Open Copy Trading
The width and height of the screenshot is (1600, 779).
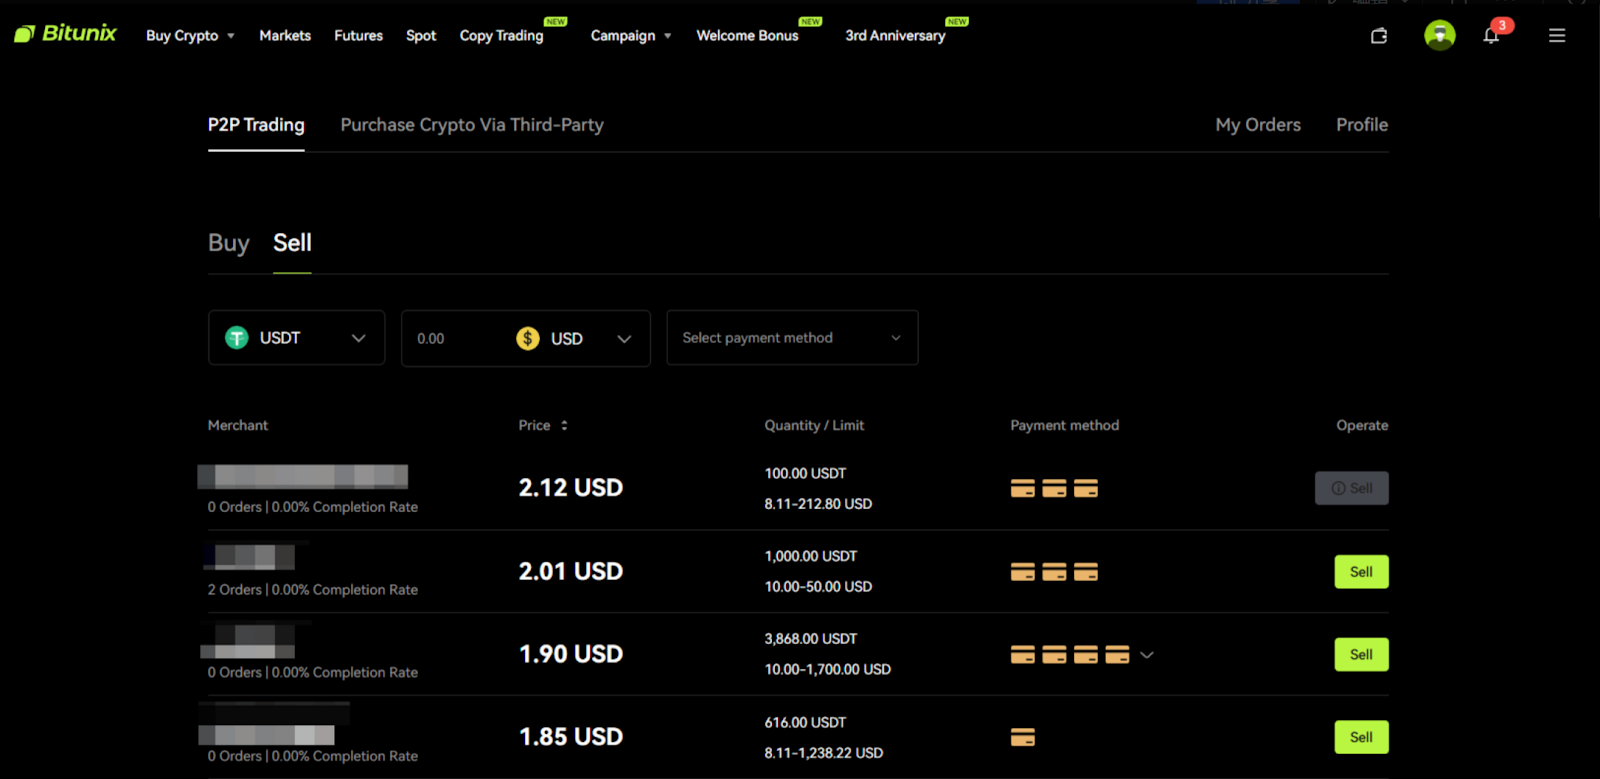501,36
